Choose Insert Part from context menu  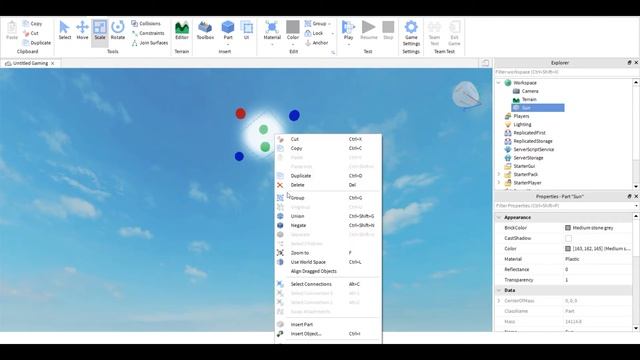[328, 324]
